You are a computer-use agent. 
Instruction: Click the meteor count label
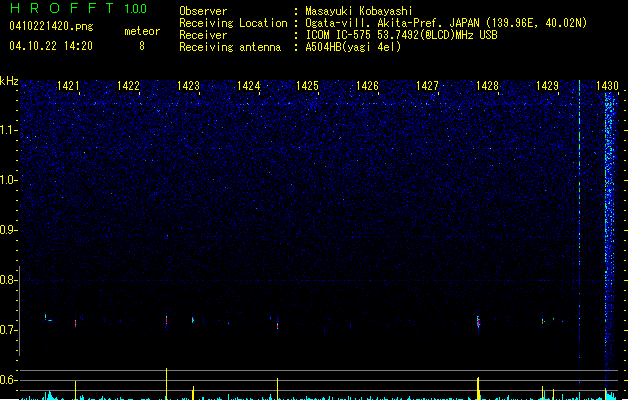click(142, 31)
